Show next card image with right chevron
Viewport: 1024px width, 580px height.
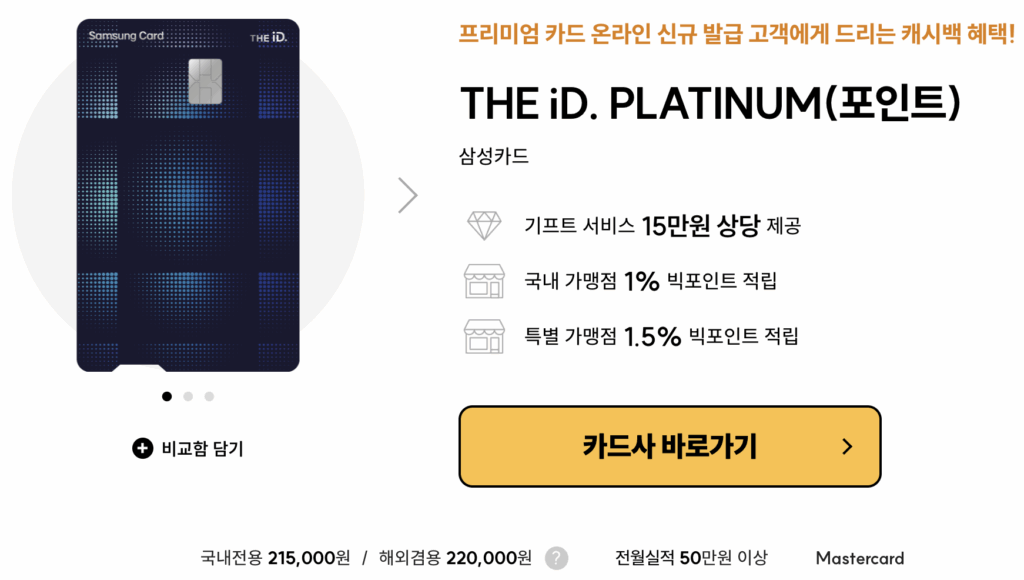408,195
